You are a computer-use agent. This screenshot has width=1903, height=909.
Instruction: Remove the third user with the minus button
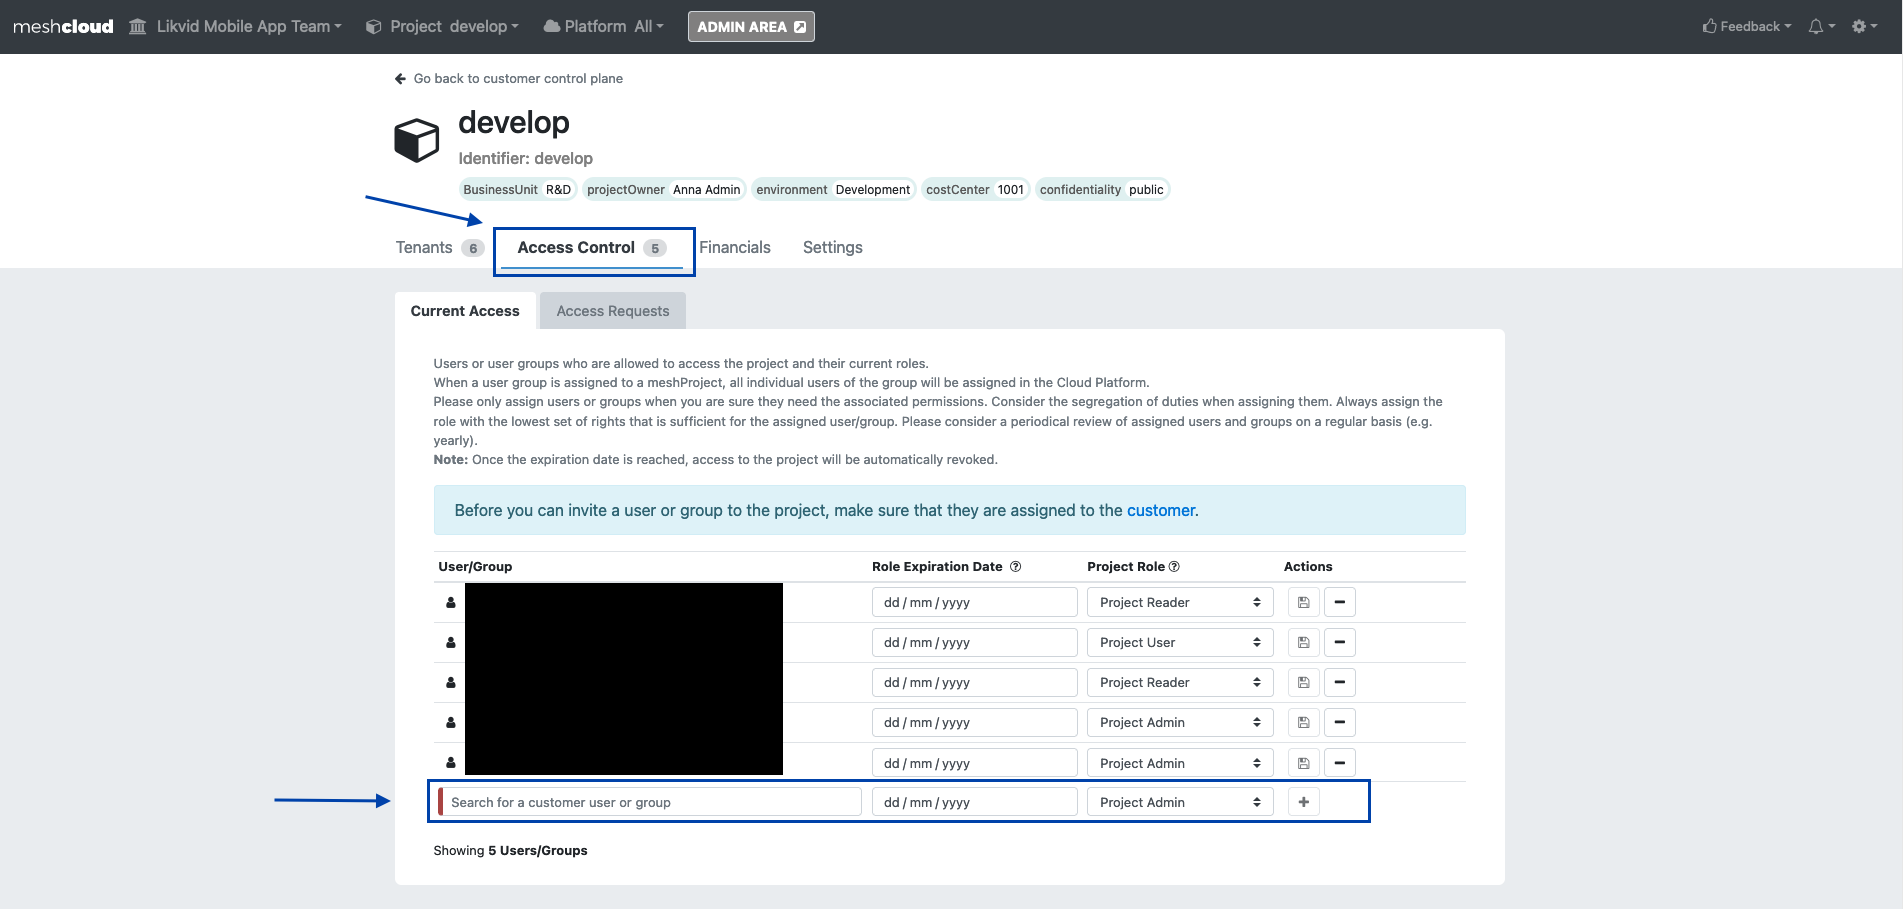(x=1339, y=683)
